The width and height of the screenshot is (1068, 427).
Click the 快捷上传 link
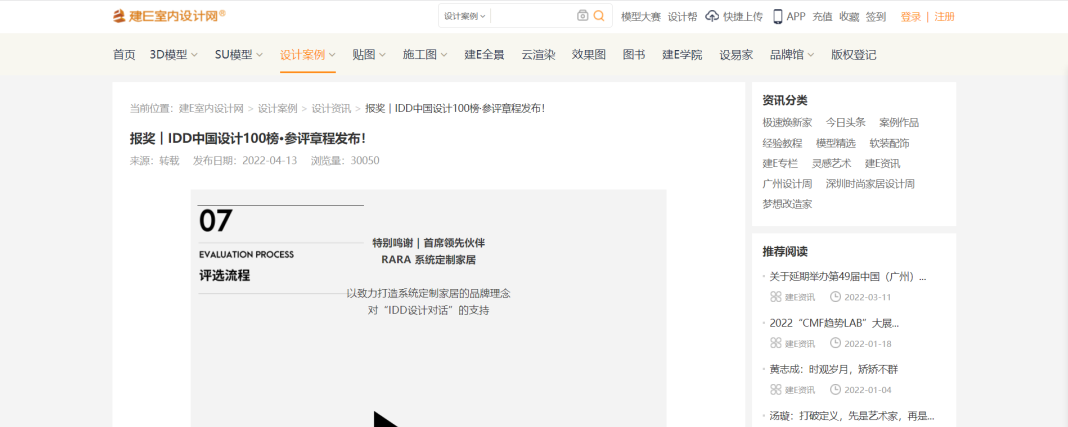click(x=743, y=17)
